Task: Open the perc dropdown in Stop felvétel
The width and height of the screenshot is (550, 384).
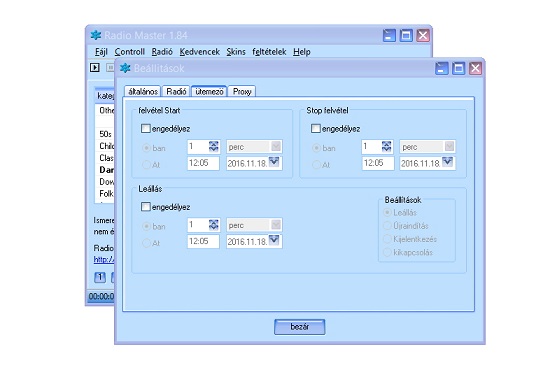Action: coord(449,146)
